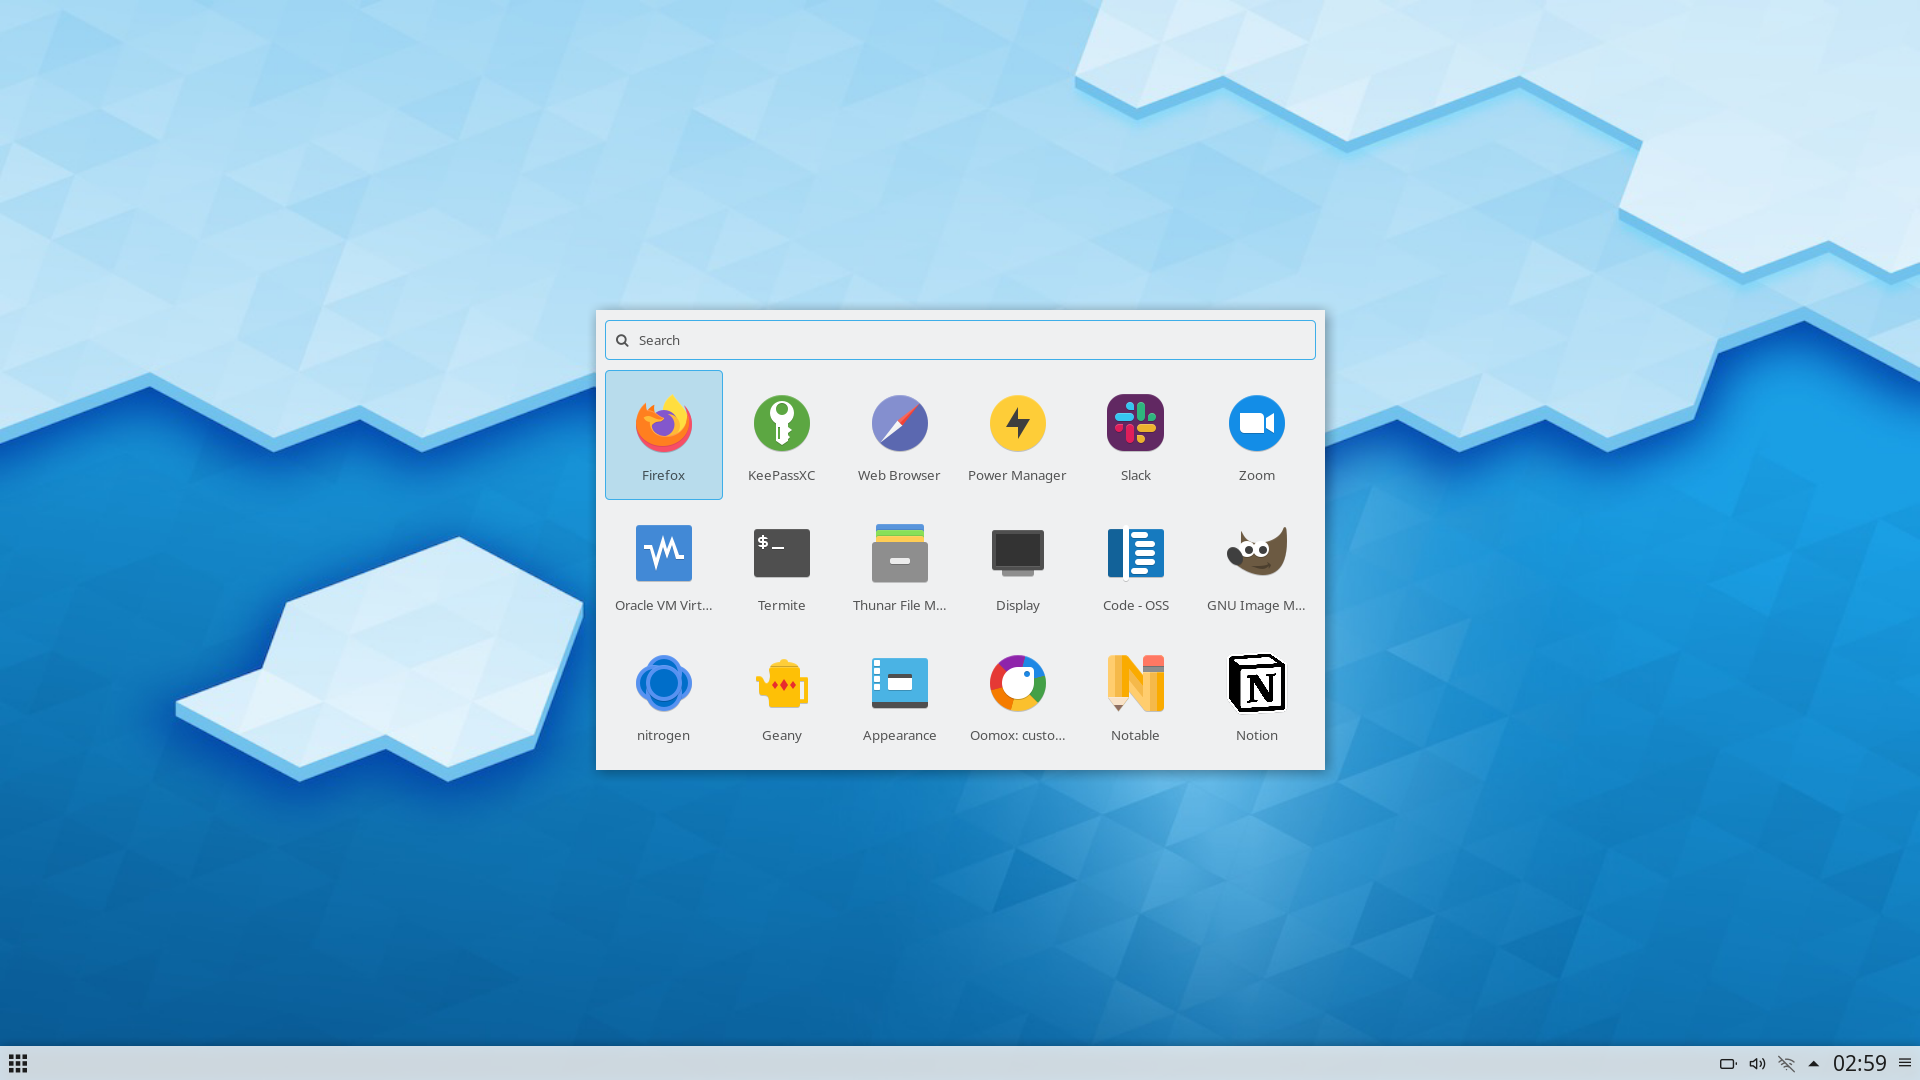This screenshot has height=1080, width=1920.
Task: Open Power Manager settings
Action: 1017,434
